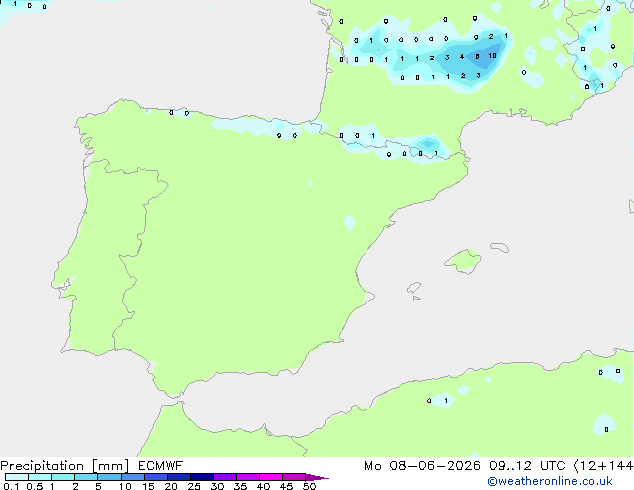This screenshot has height=490, width=634.
Task: Select the 5 to 10 mm legend color
Action: tap(109, 477)
